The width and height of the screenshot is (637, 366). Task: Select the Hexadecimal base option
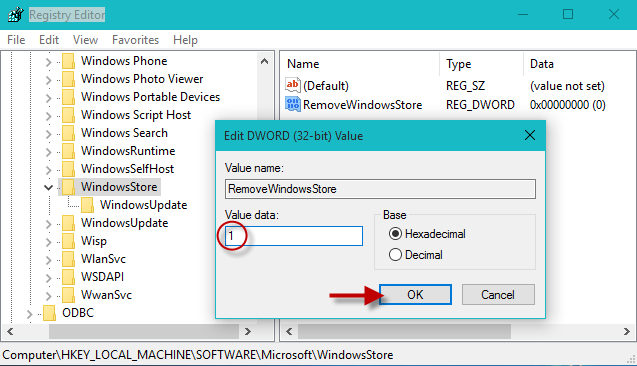[x=427, y=234]
